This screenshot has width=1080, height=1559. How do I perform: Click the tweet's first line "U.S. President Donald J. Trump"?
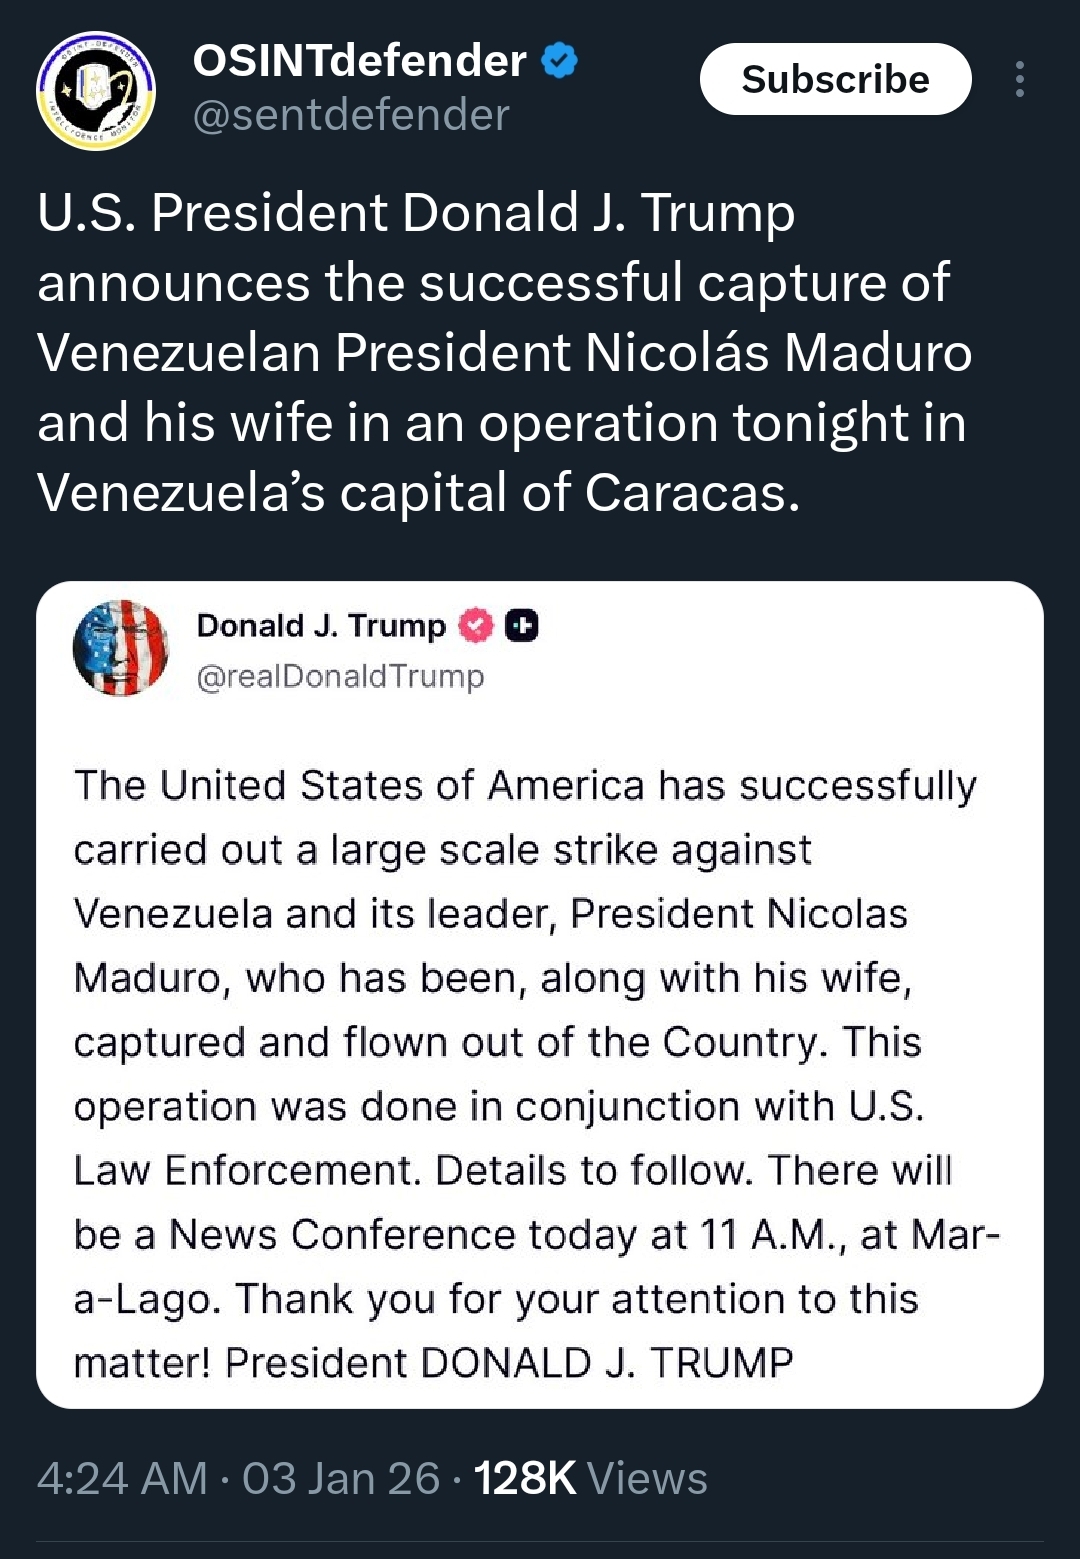click(416, 213)
